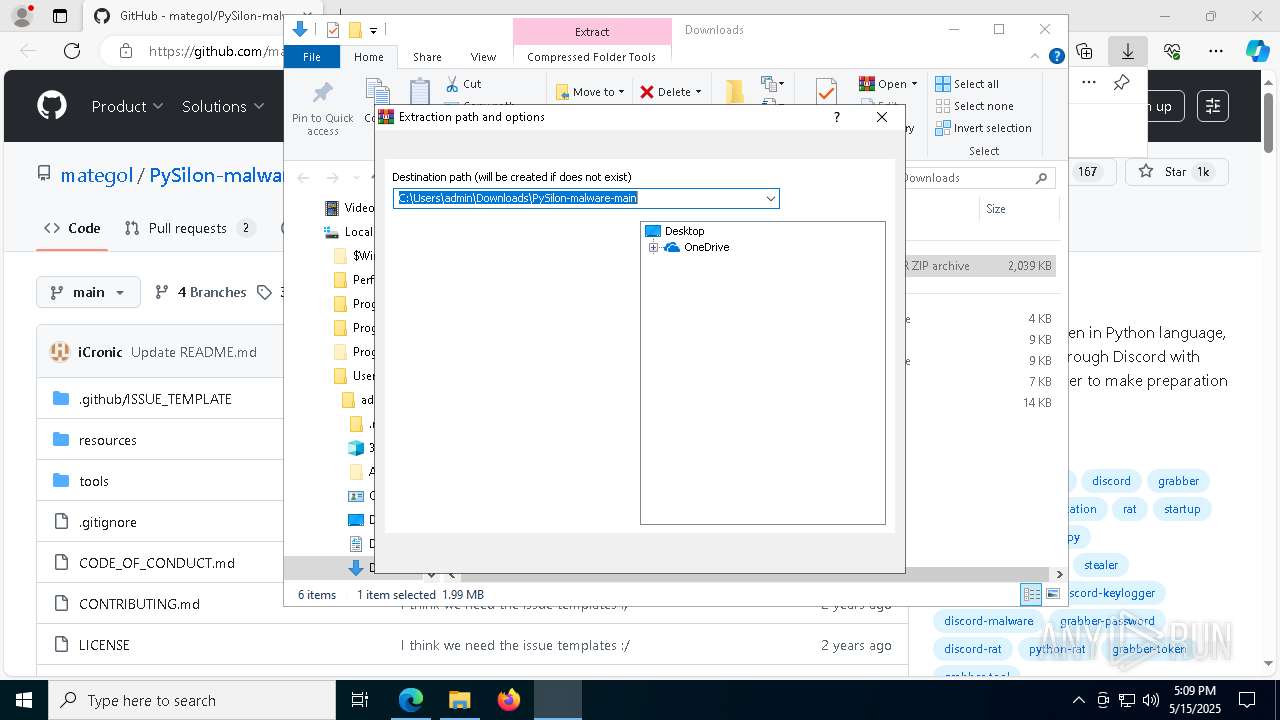Open notification center icon
The width and height of the screenshot is (1280, 720).
coord(1247,700)
